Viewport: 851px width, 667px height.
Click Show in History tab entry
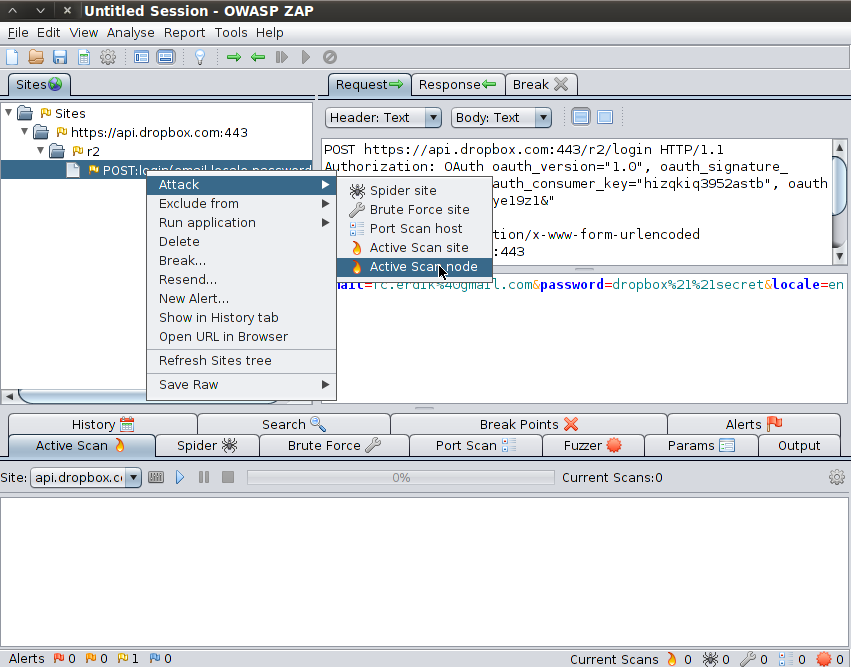(x=242, y=317)
